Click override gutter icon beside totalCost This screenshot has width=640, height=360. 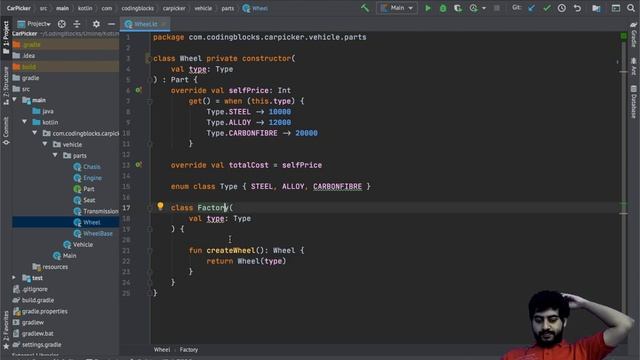tap(138, 164)
